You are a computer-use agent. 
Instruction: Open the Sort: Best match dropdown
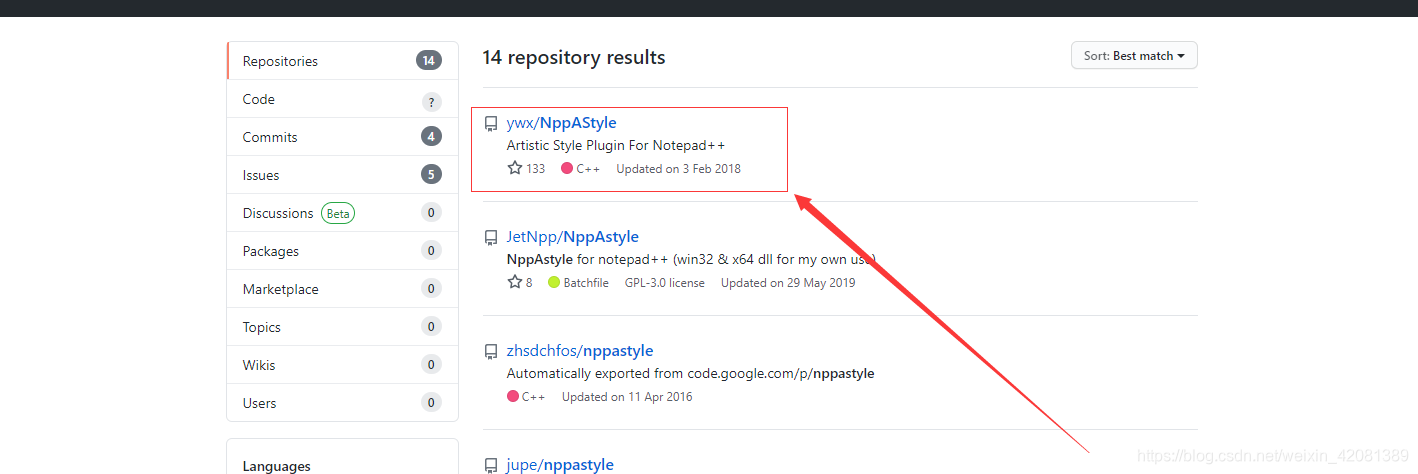coord(1134,56)
